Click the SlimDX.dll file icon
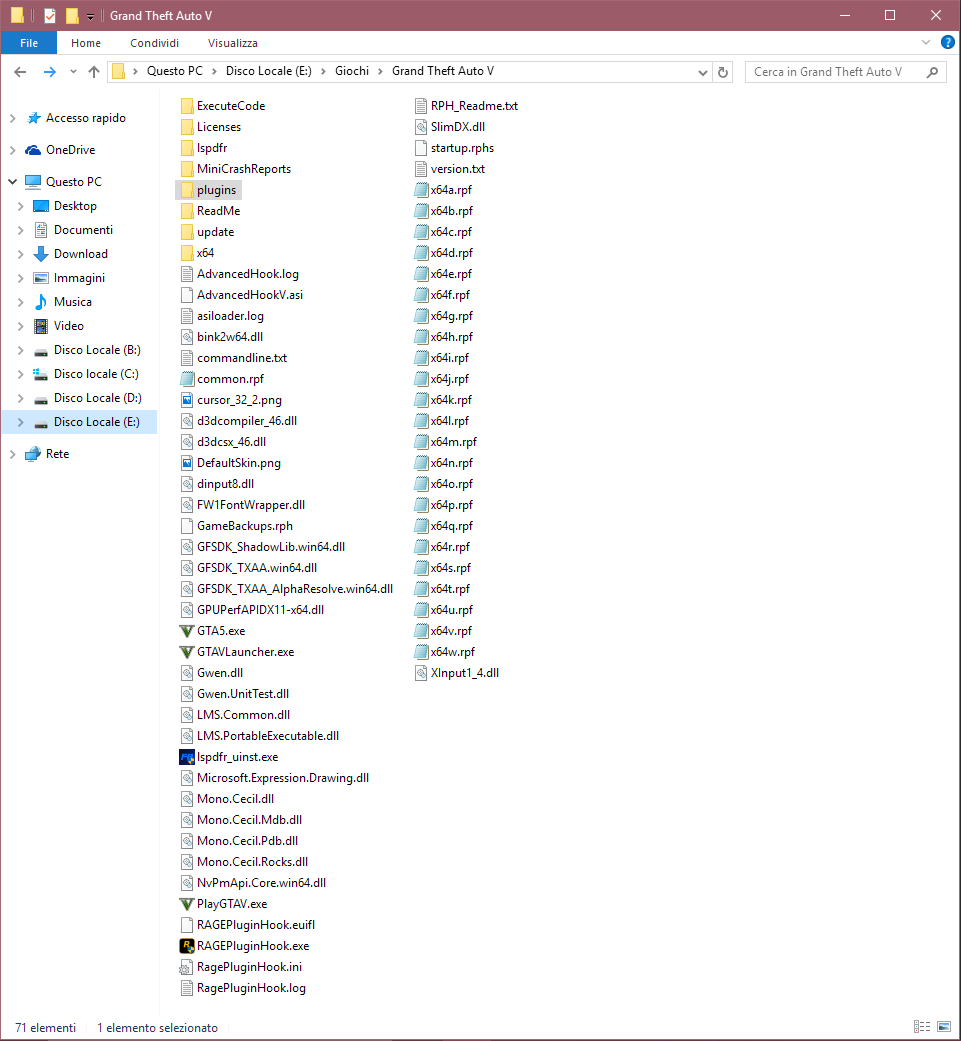961x1041 pixels. point(421,127)
